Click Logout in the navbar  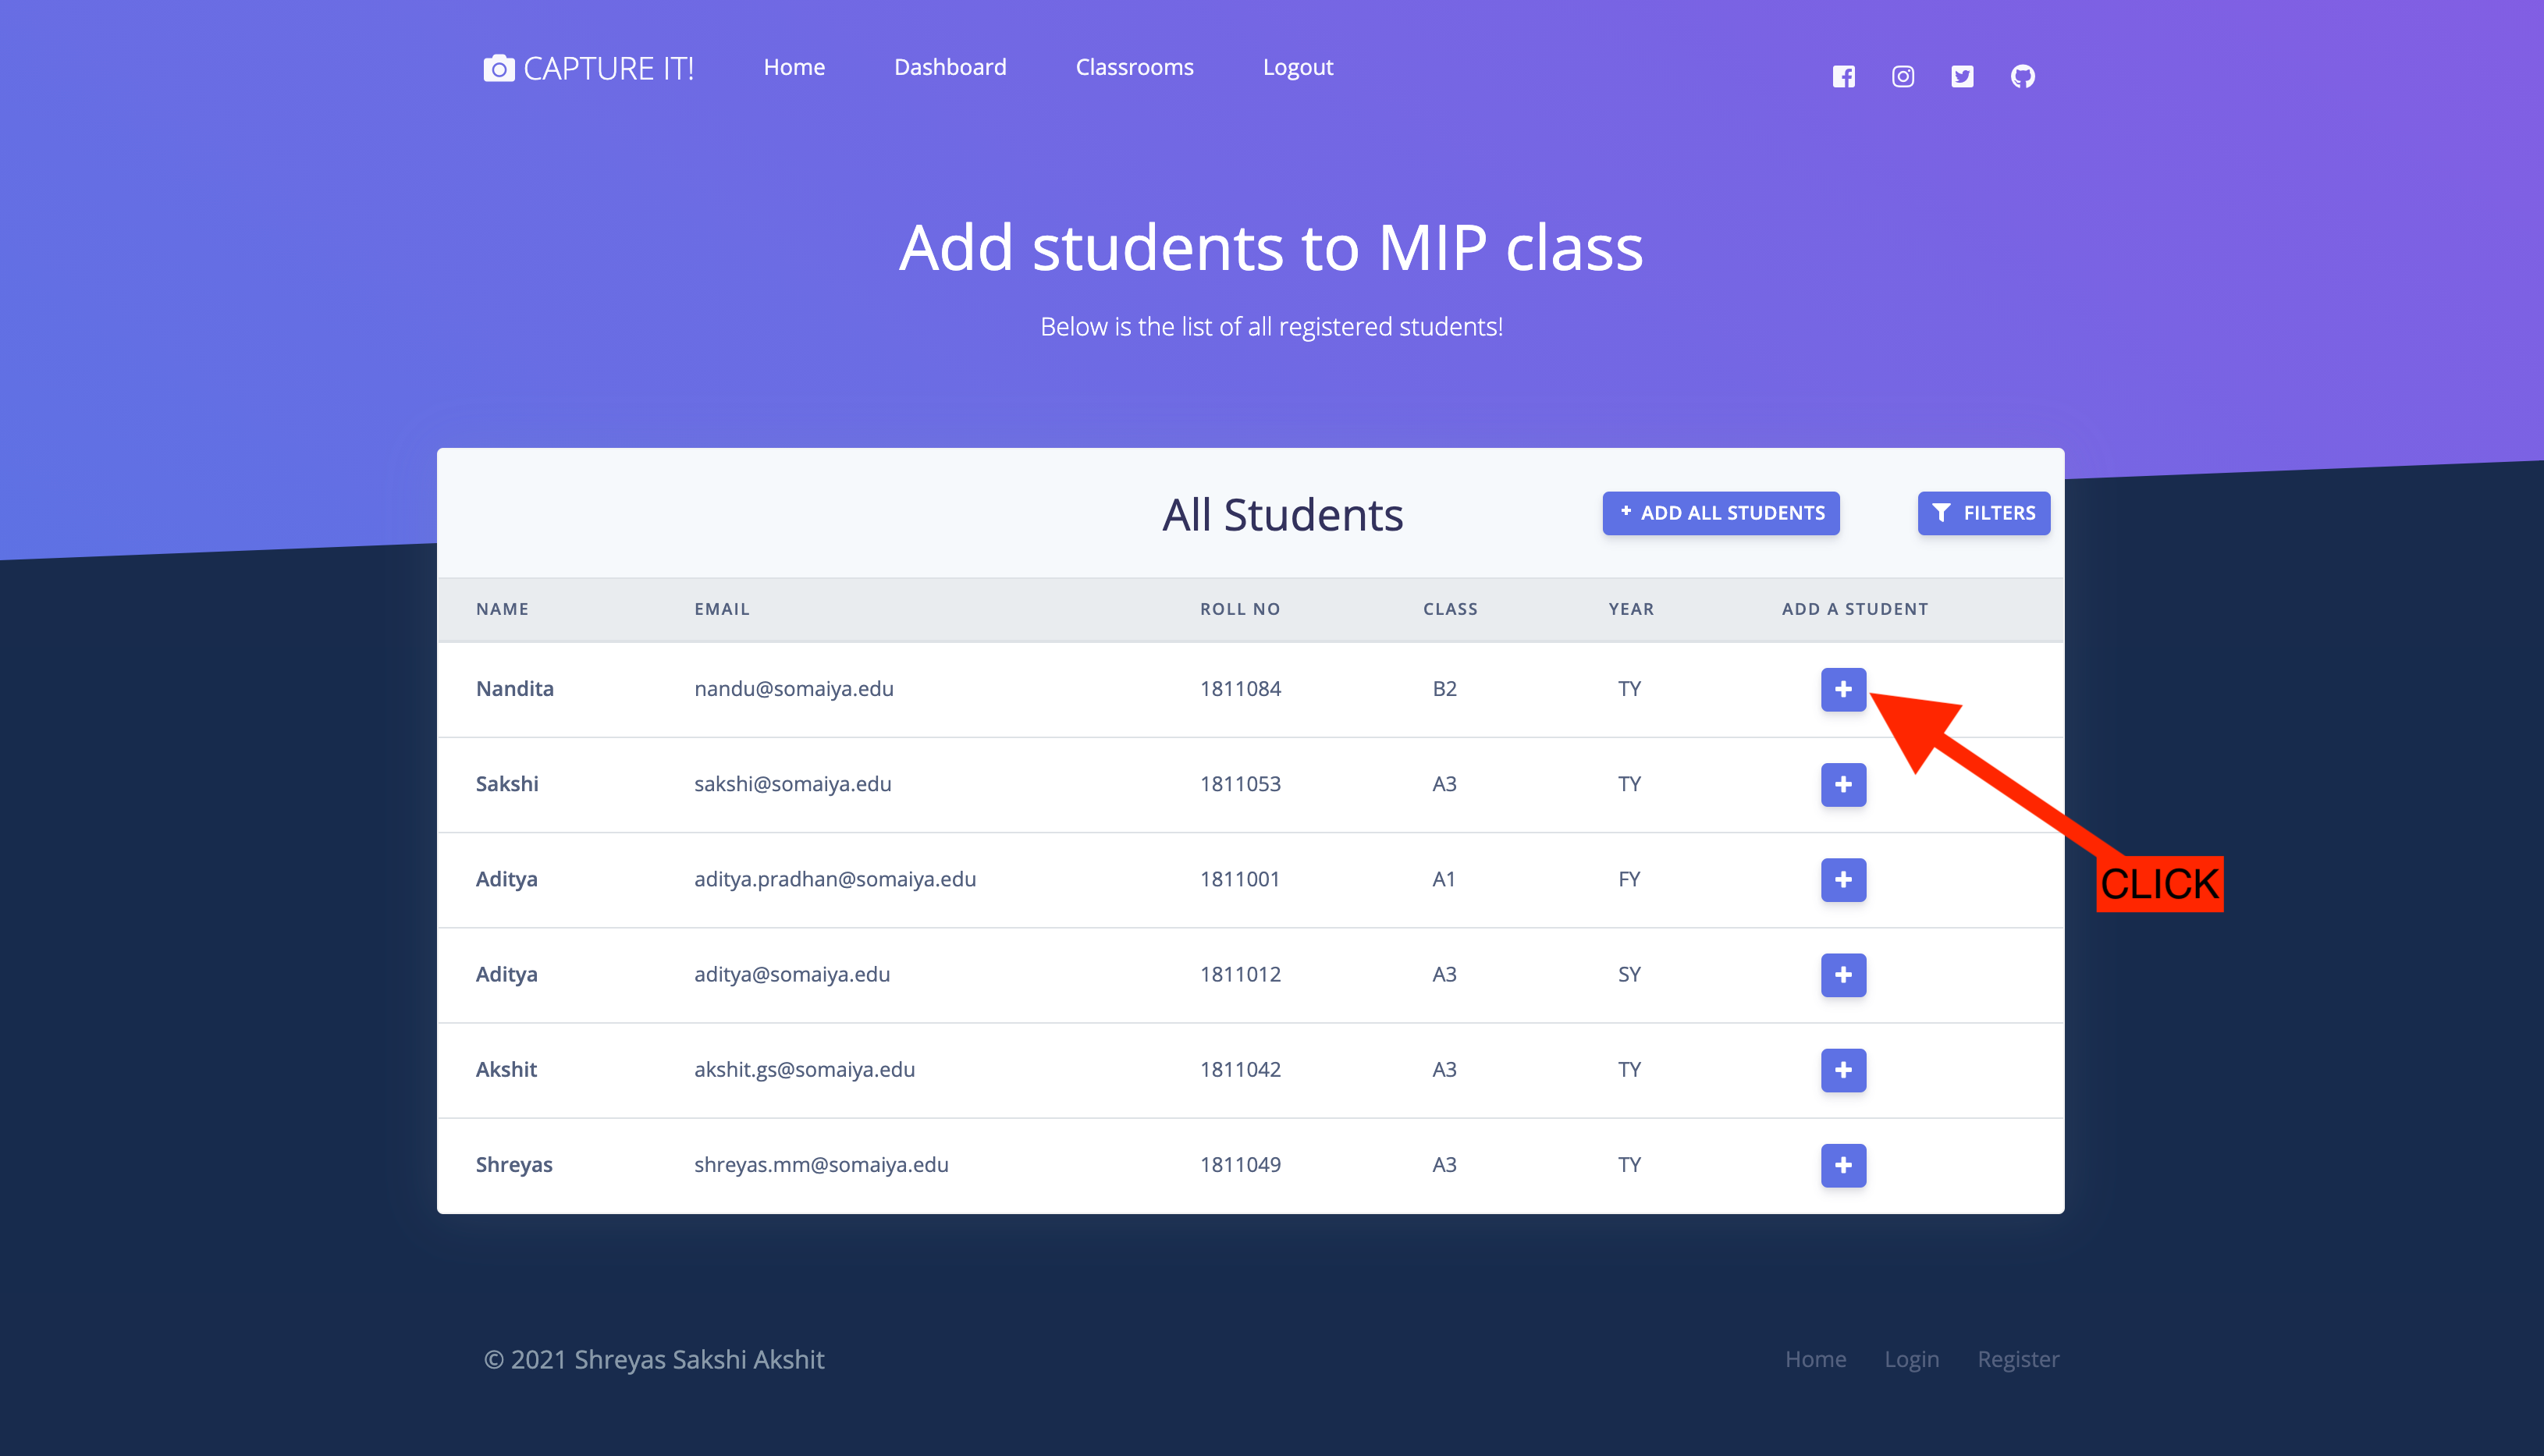1297,67
